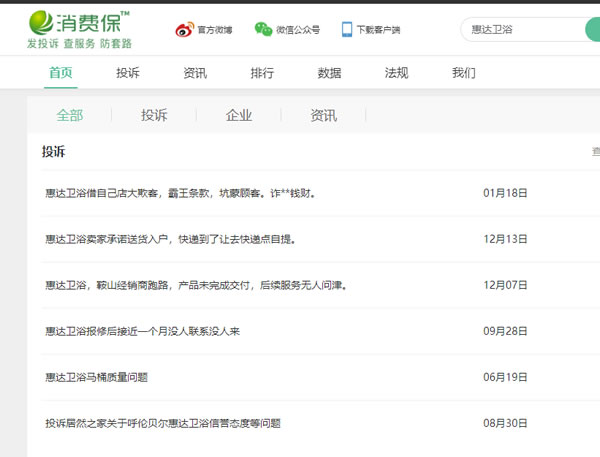Click the 下载客户端 phone icon
This screenshot has width=600, height=457.
click(x=347, y=30)
